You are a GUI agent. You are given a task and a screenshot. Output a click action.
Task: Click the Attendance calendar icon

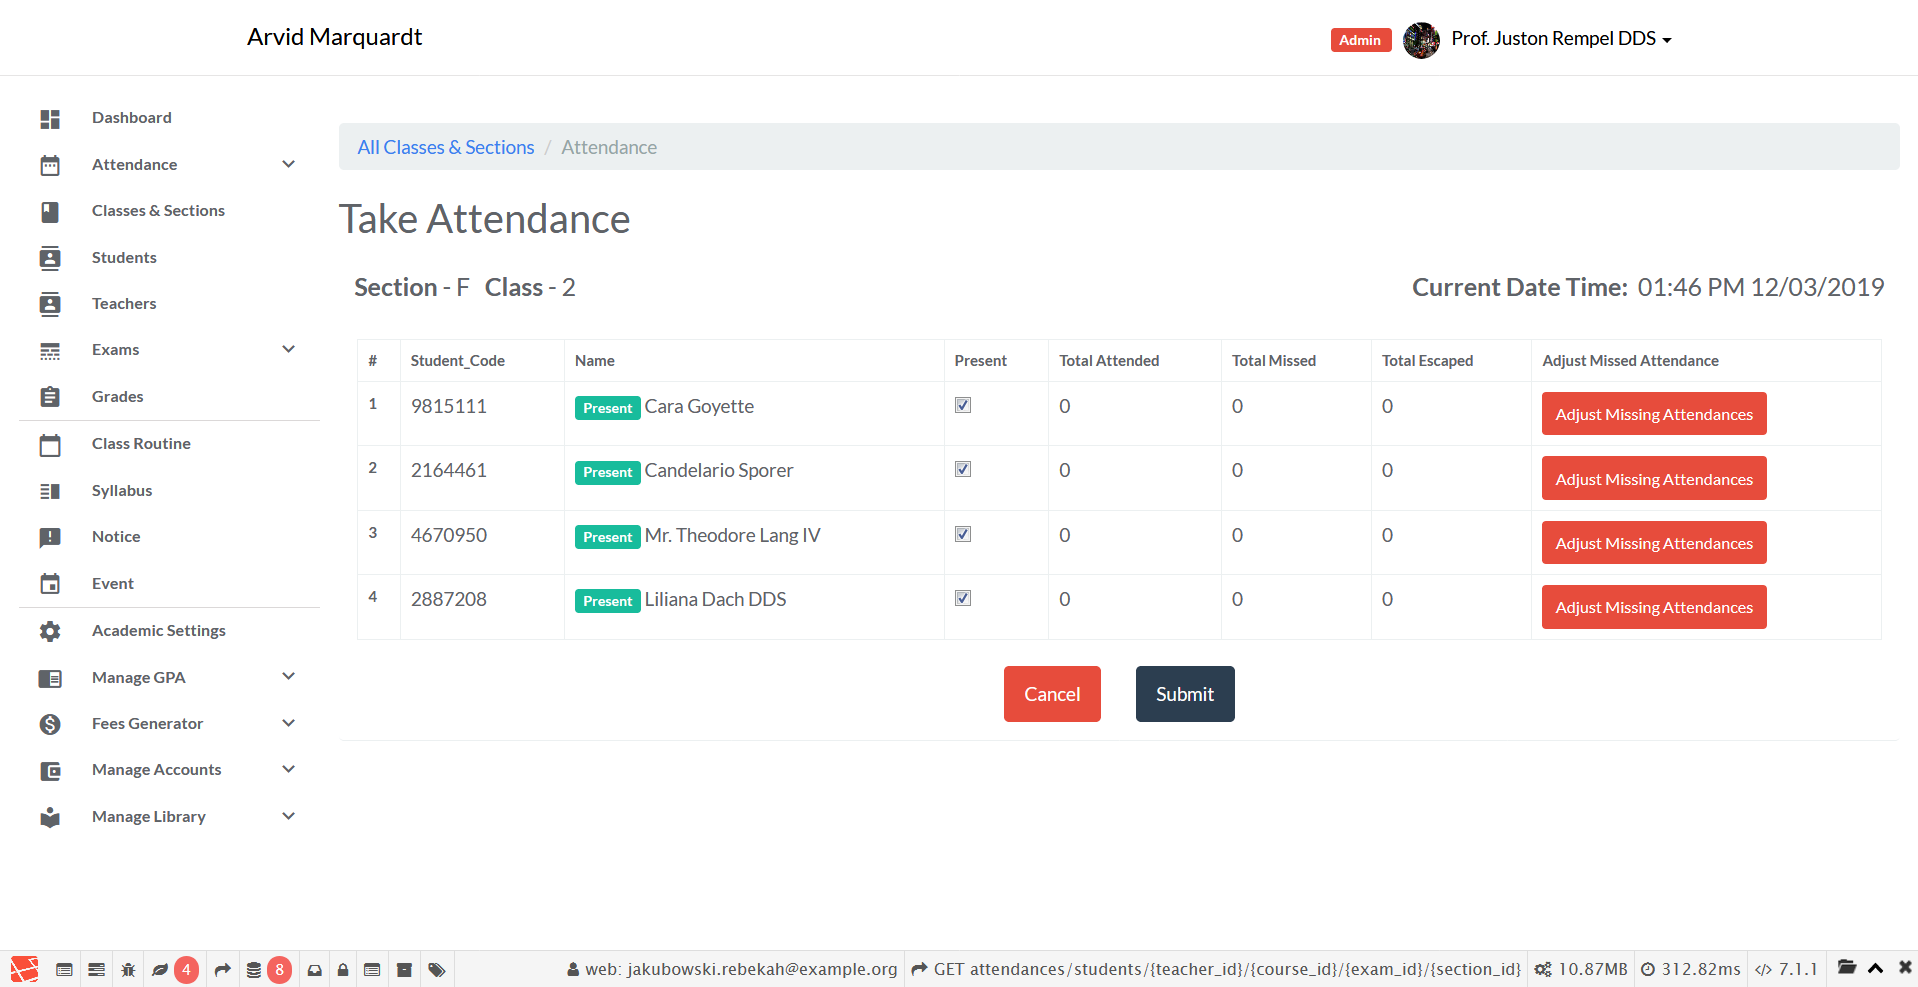(x=50, y=165)
